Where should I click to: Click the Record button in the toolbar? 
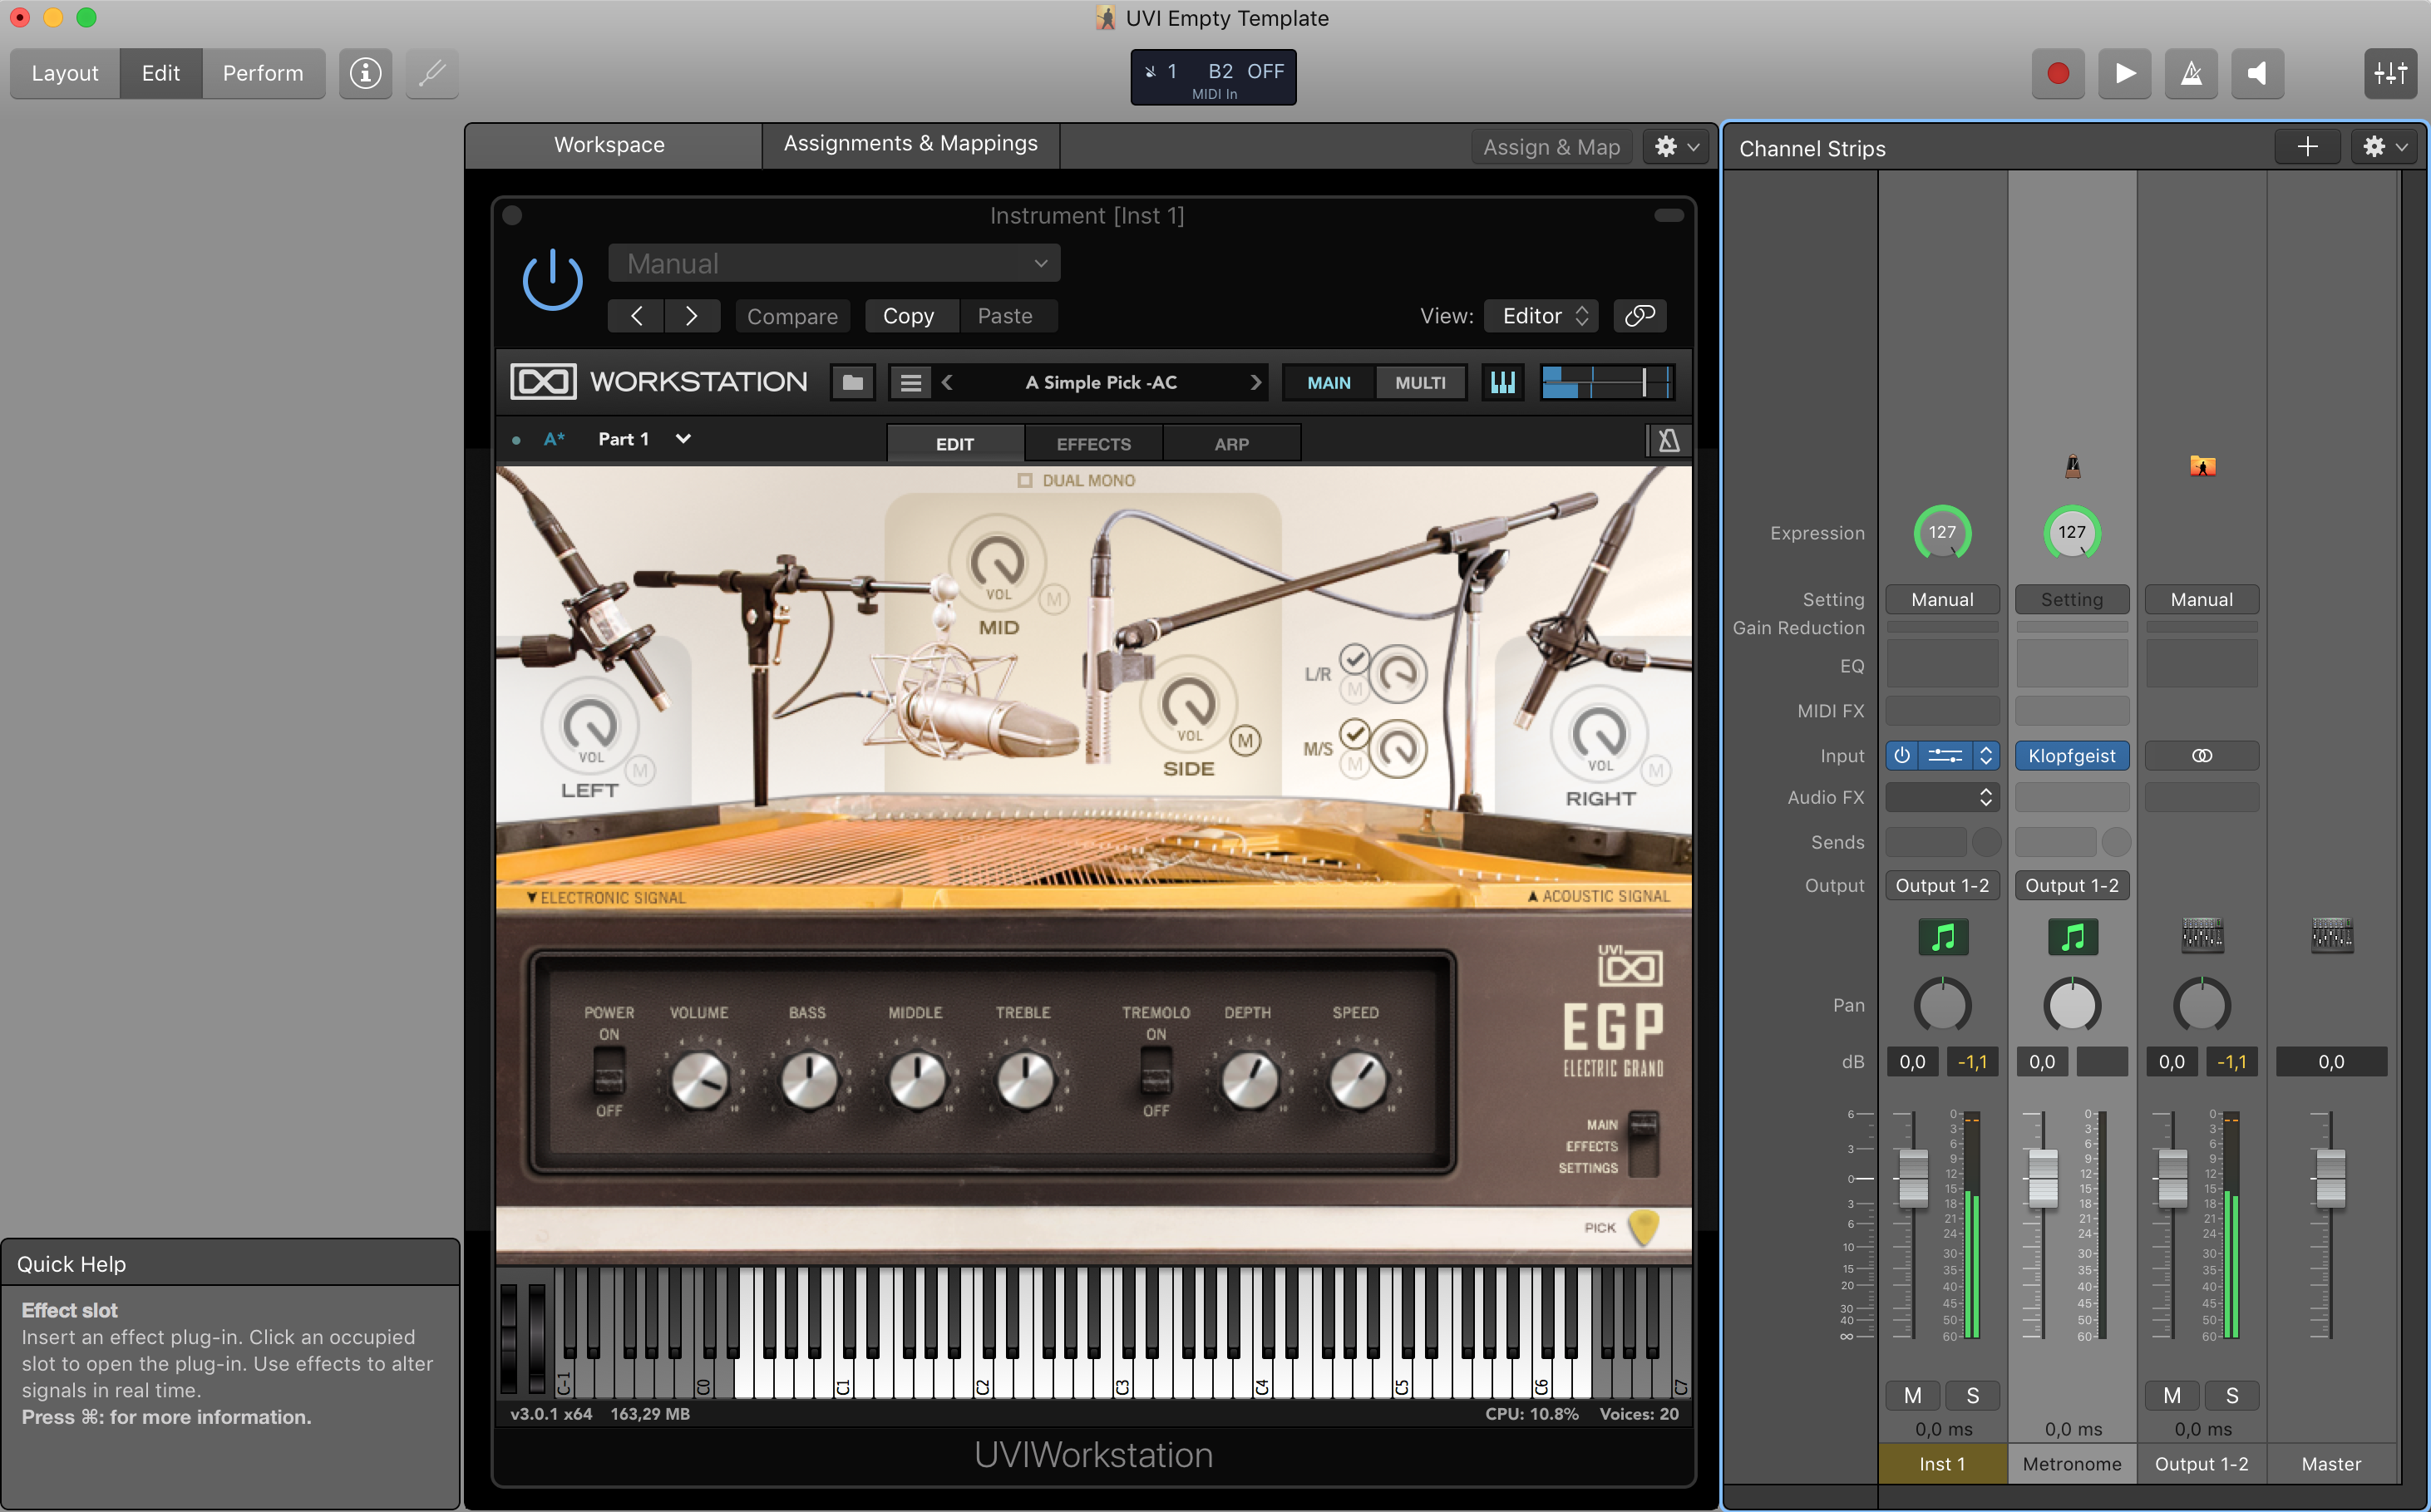(2058, 73)
